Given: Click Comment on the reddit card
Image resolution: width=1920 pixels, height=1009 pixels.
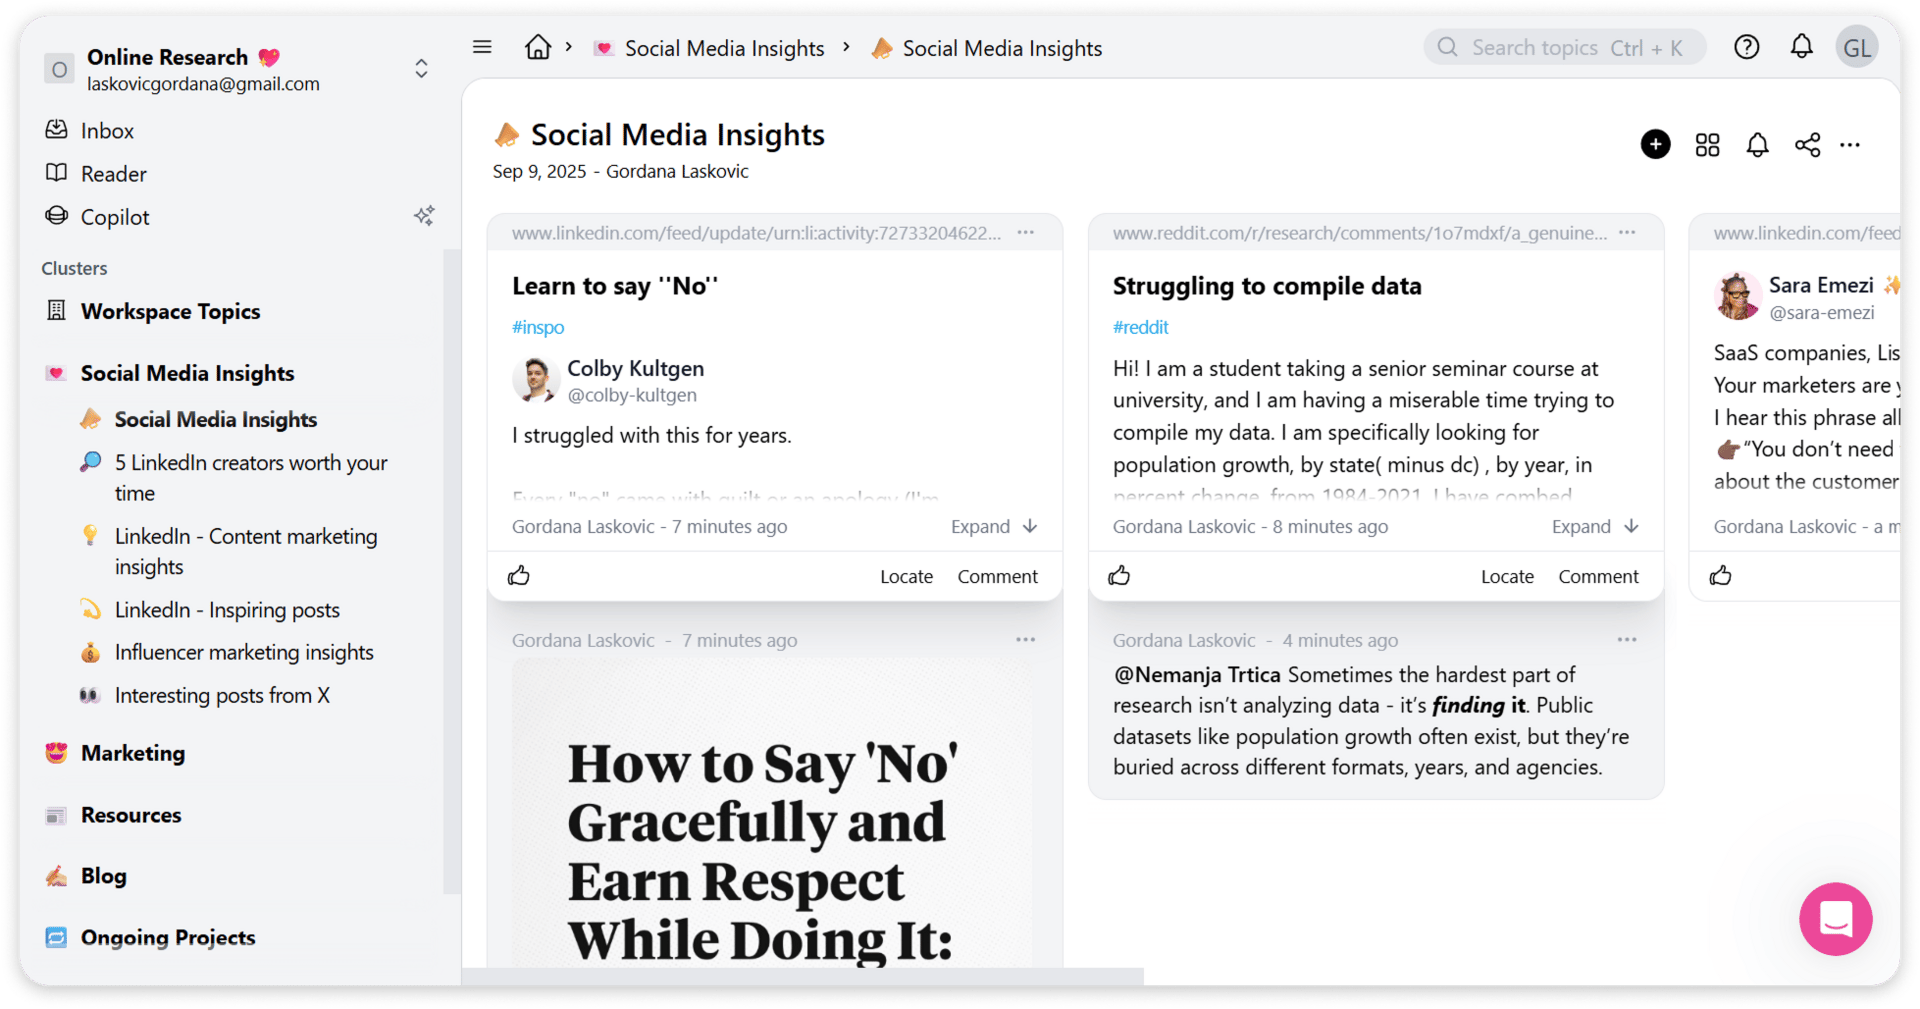Looking at the screenshot, I should (x=1598, y=576).
